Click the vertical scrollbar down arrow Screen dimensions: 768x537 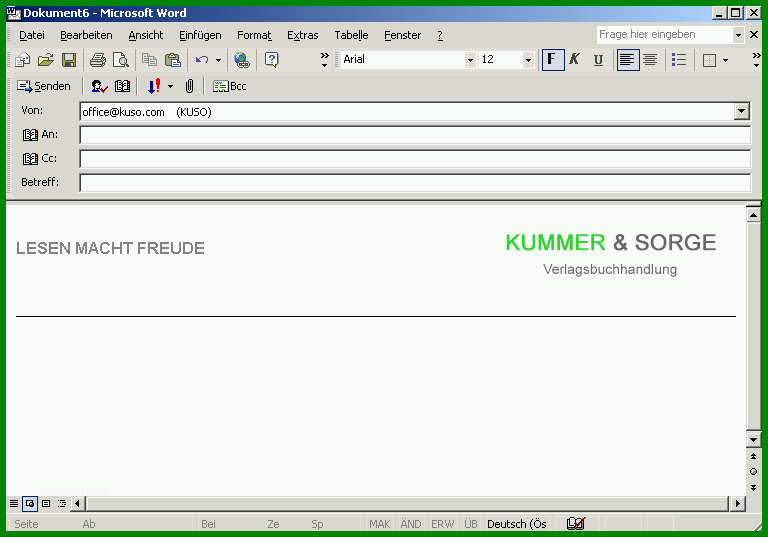pos(753,439)
